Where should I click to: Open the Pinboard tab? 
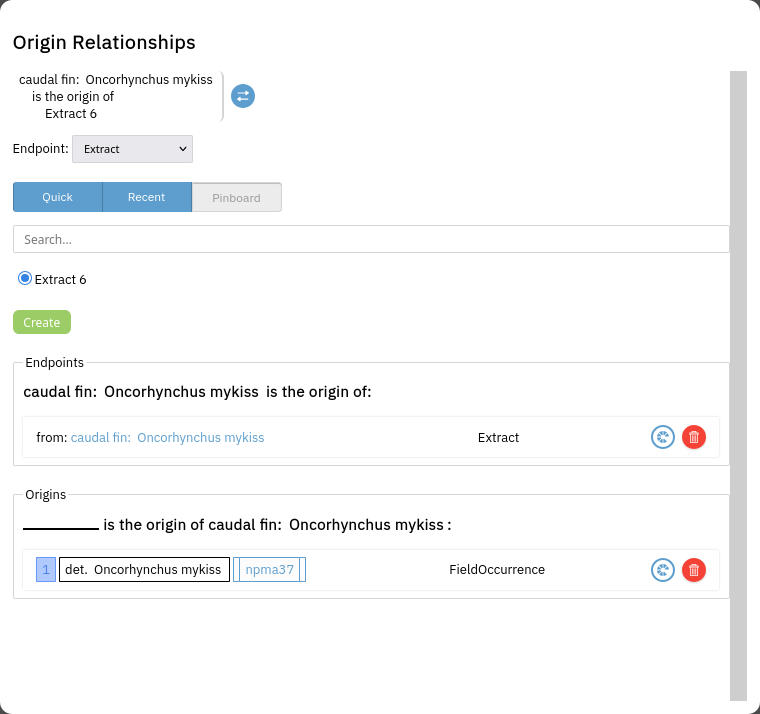pos(236,198)
